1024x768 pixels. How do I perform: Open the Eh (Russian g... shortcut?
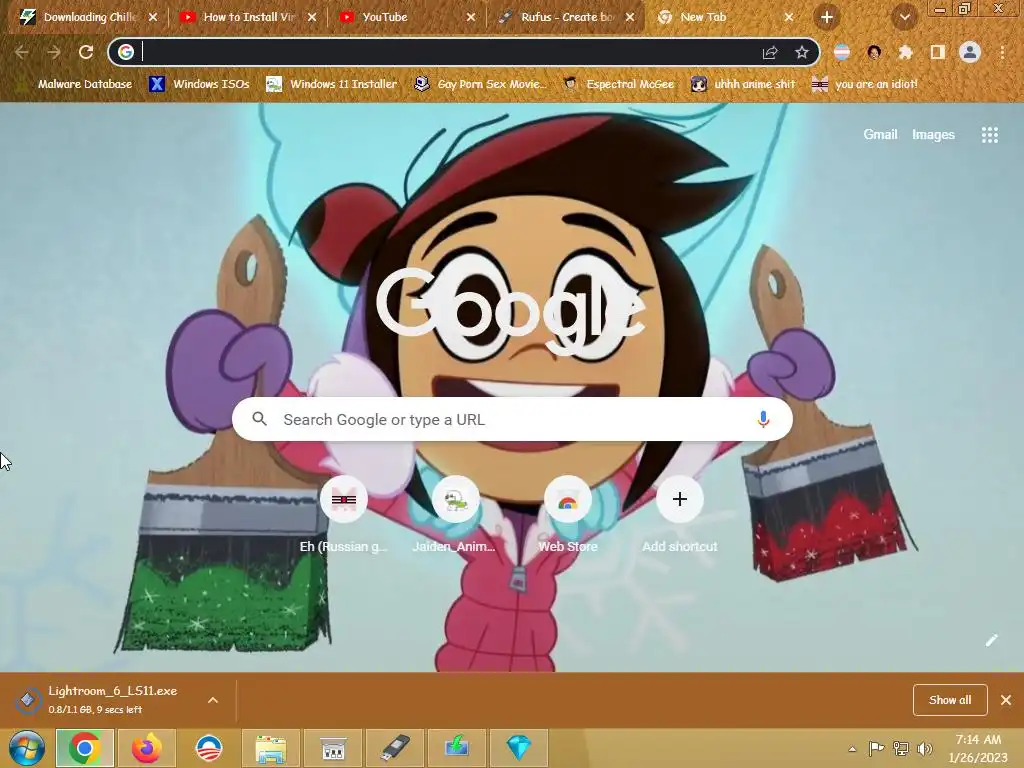[x=344, y=516]
